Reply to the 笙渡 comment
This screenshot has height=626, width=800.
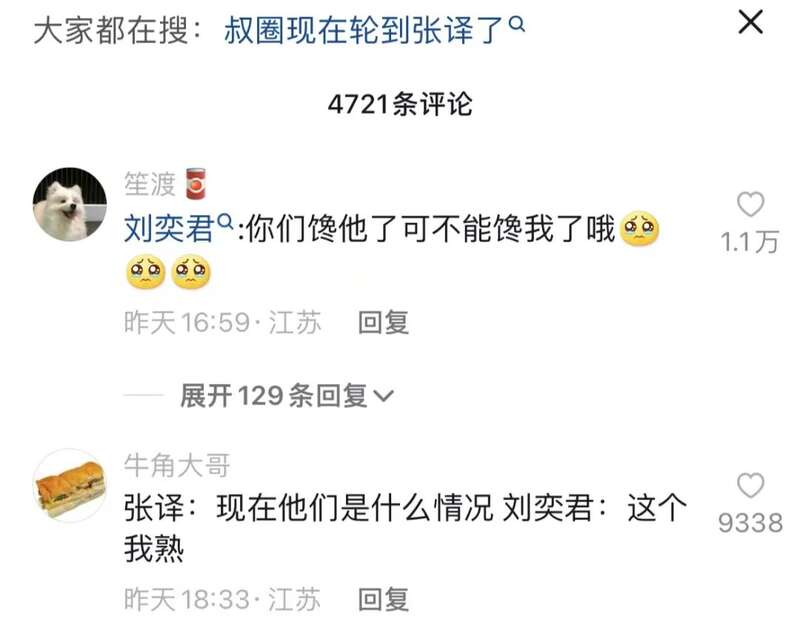pos(383,322)
